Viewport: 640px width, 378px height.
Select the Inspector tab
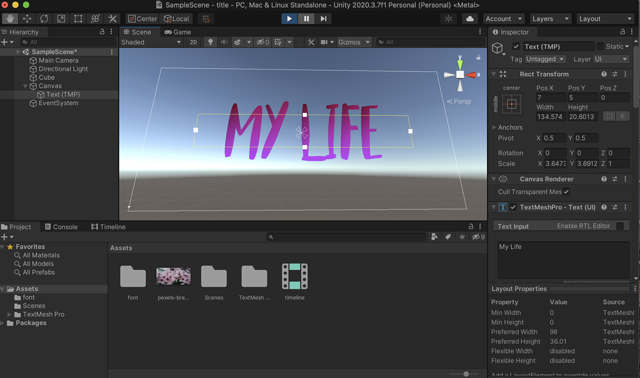(510, 32)
